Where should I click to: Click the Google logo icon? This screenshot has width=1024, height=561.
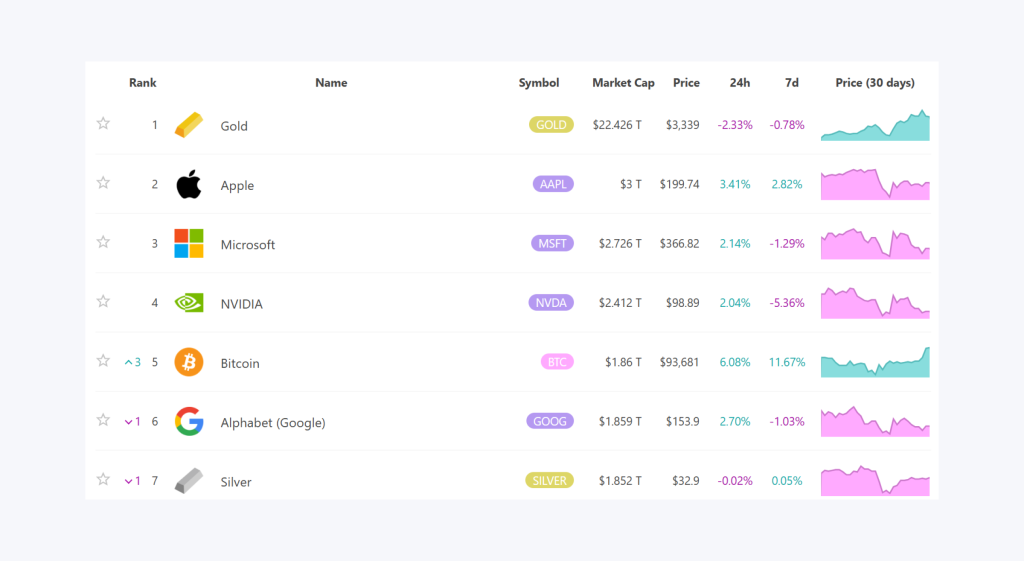(x=189, y=421)
